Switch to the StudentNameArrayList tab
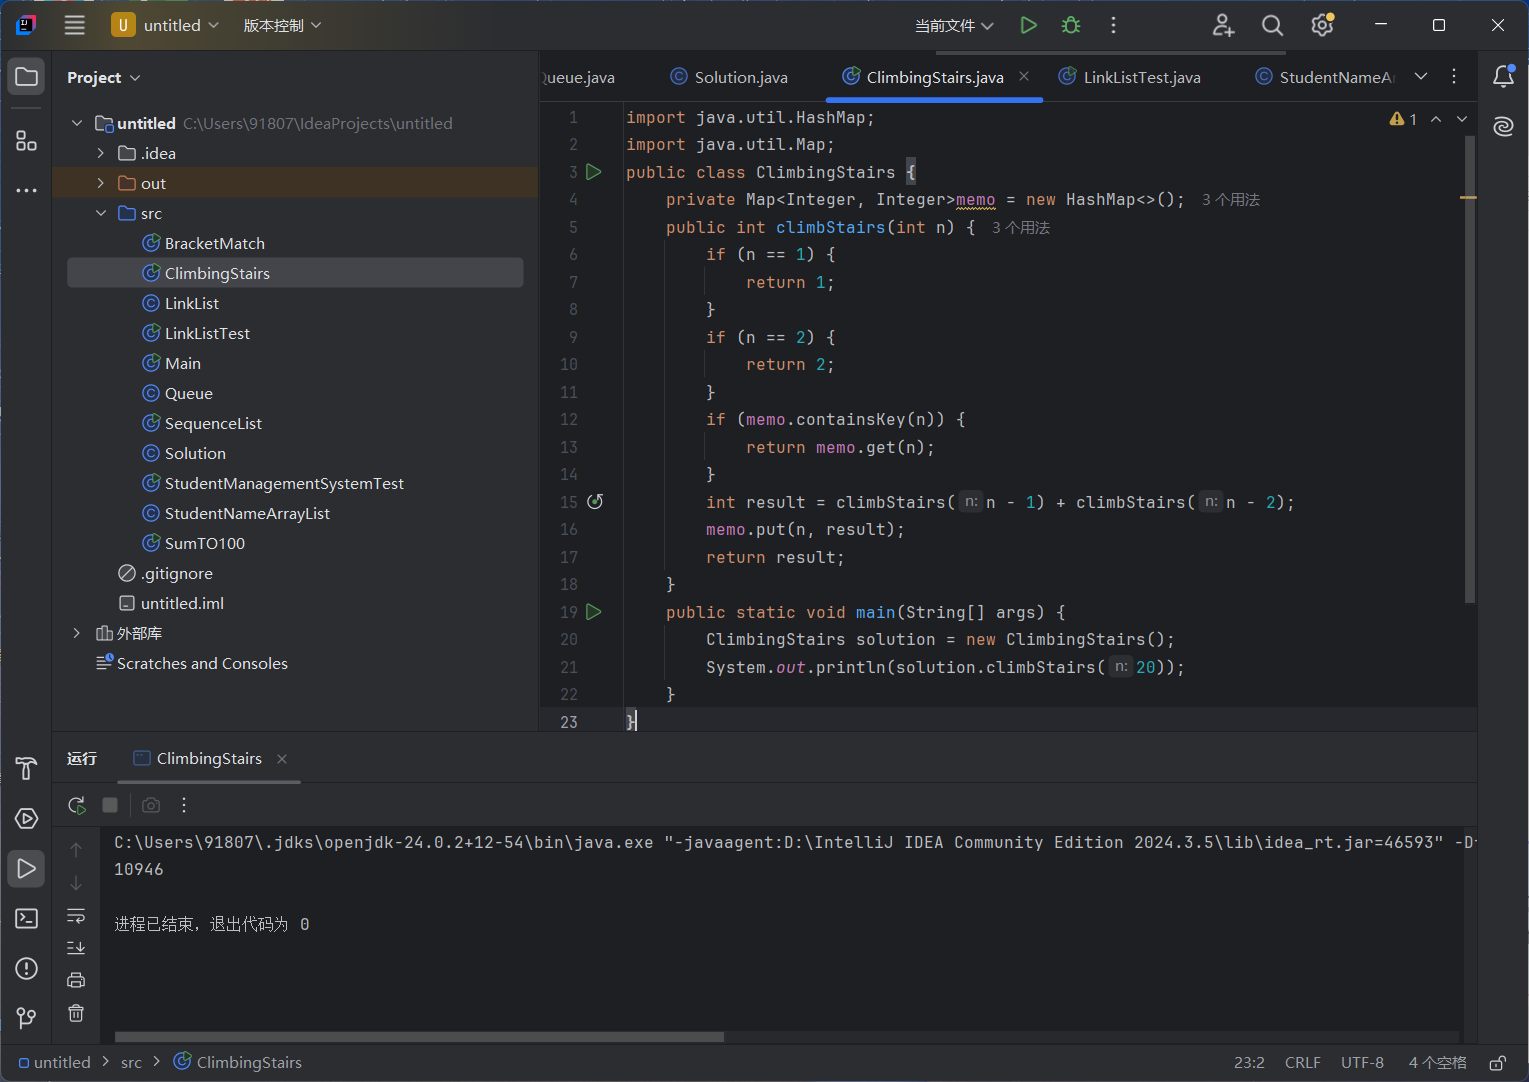 [1325, 77]
